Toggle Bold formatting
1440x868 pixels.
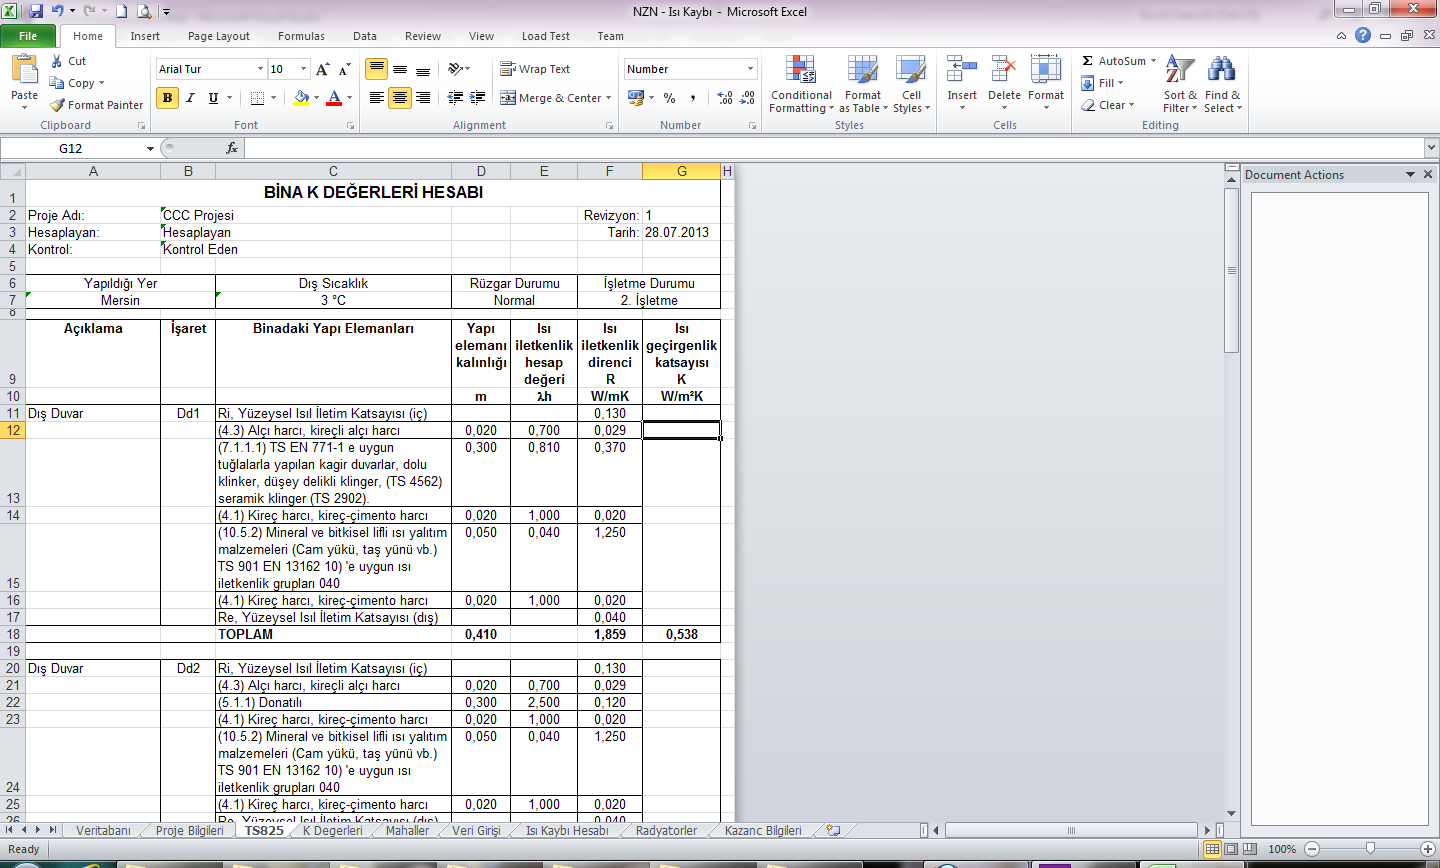coord(167,98)
